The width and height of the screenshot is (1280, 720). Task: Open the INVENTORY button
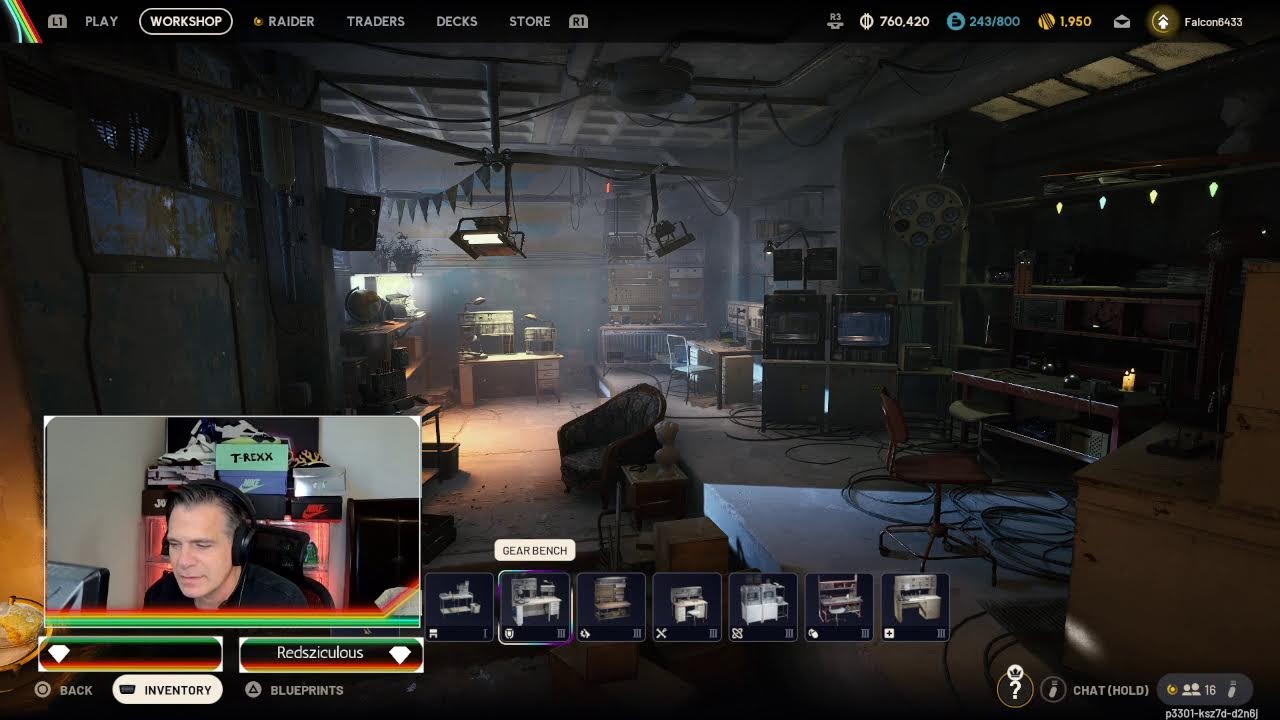coord(167,690)
